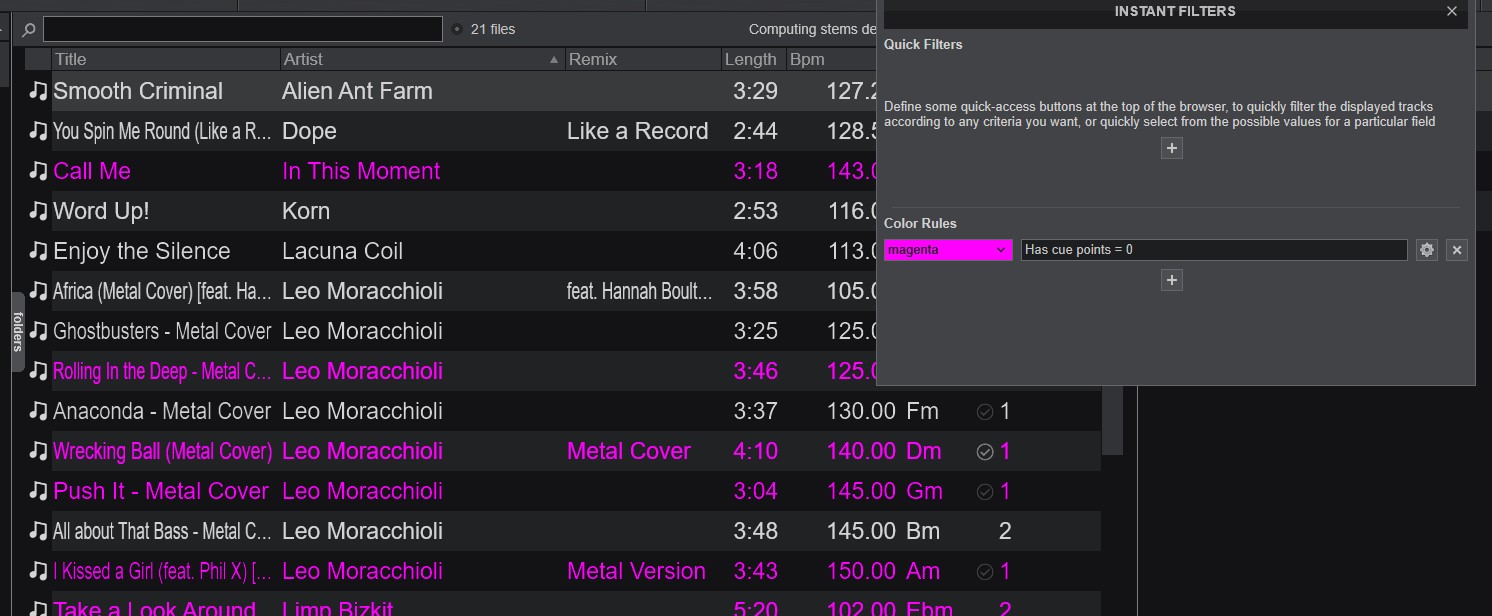Close the Instant Filters panel
This screenshot has height=616, width=1492.
click(x=1452, y=11)
